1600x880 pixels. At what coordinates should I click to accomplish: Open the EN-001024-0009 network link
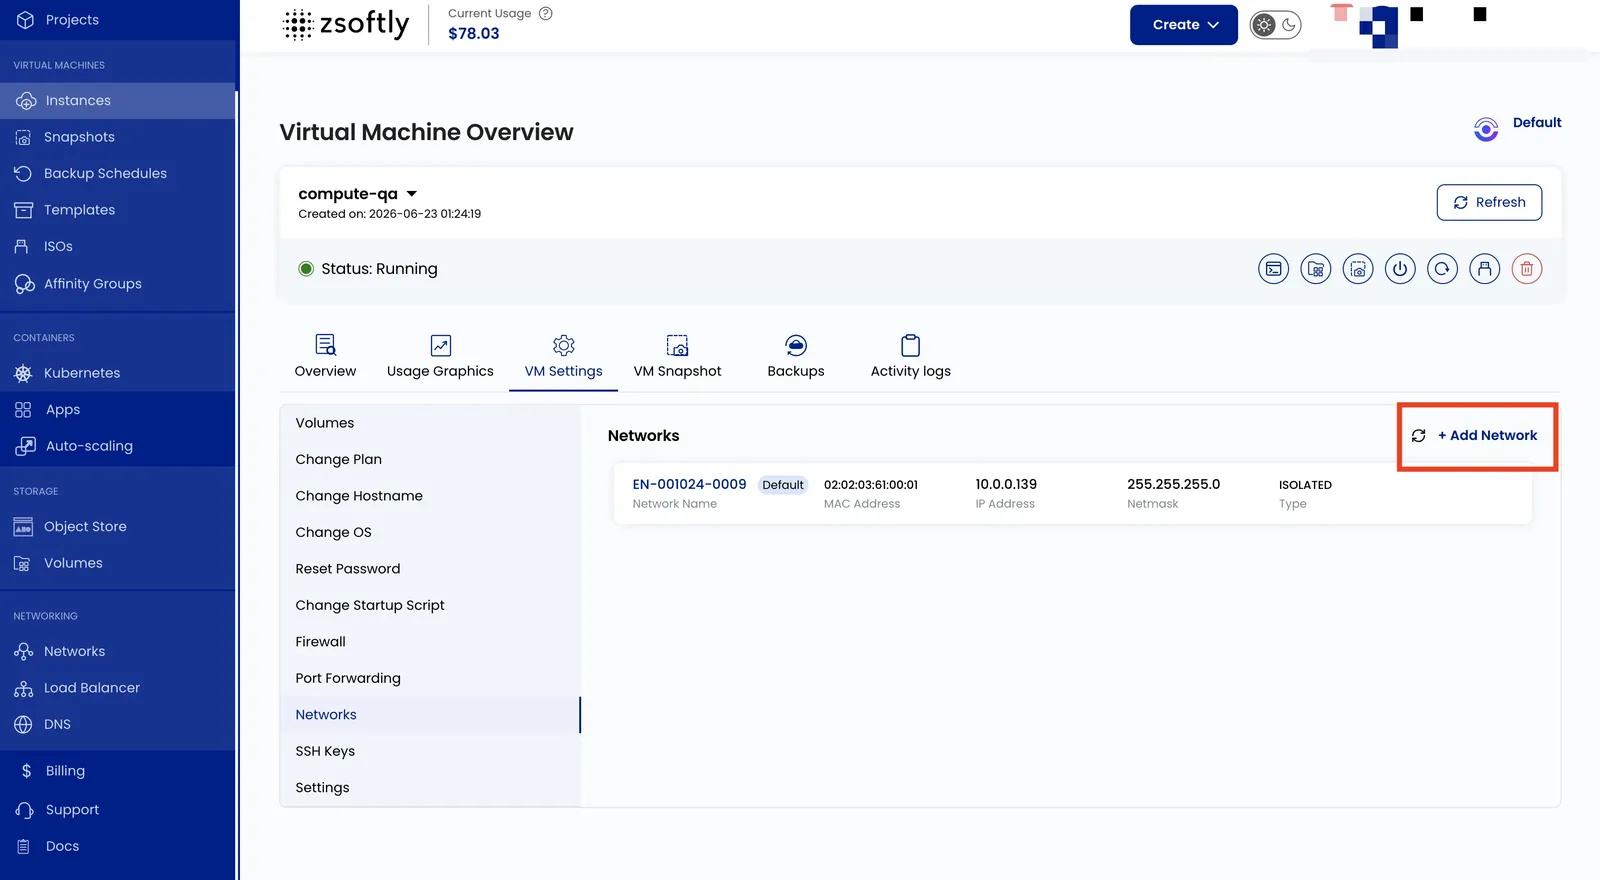(689, 485)
